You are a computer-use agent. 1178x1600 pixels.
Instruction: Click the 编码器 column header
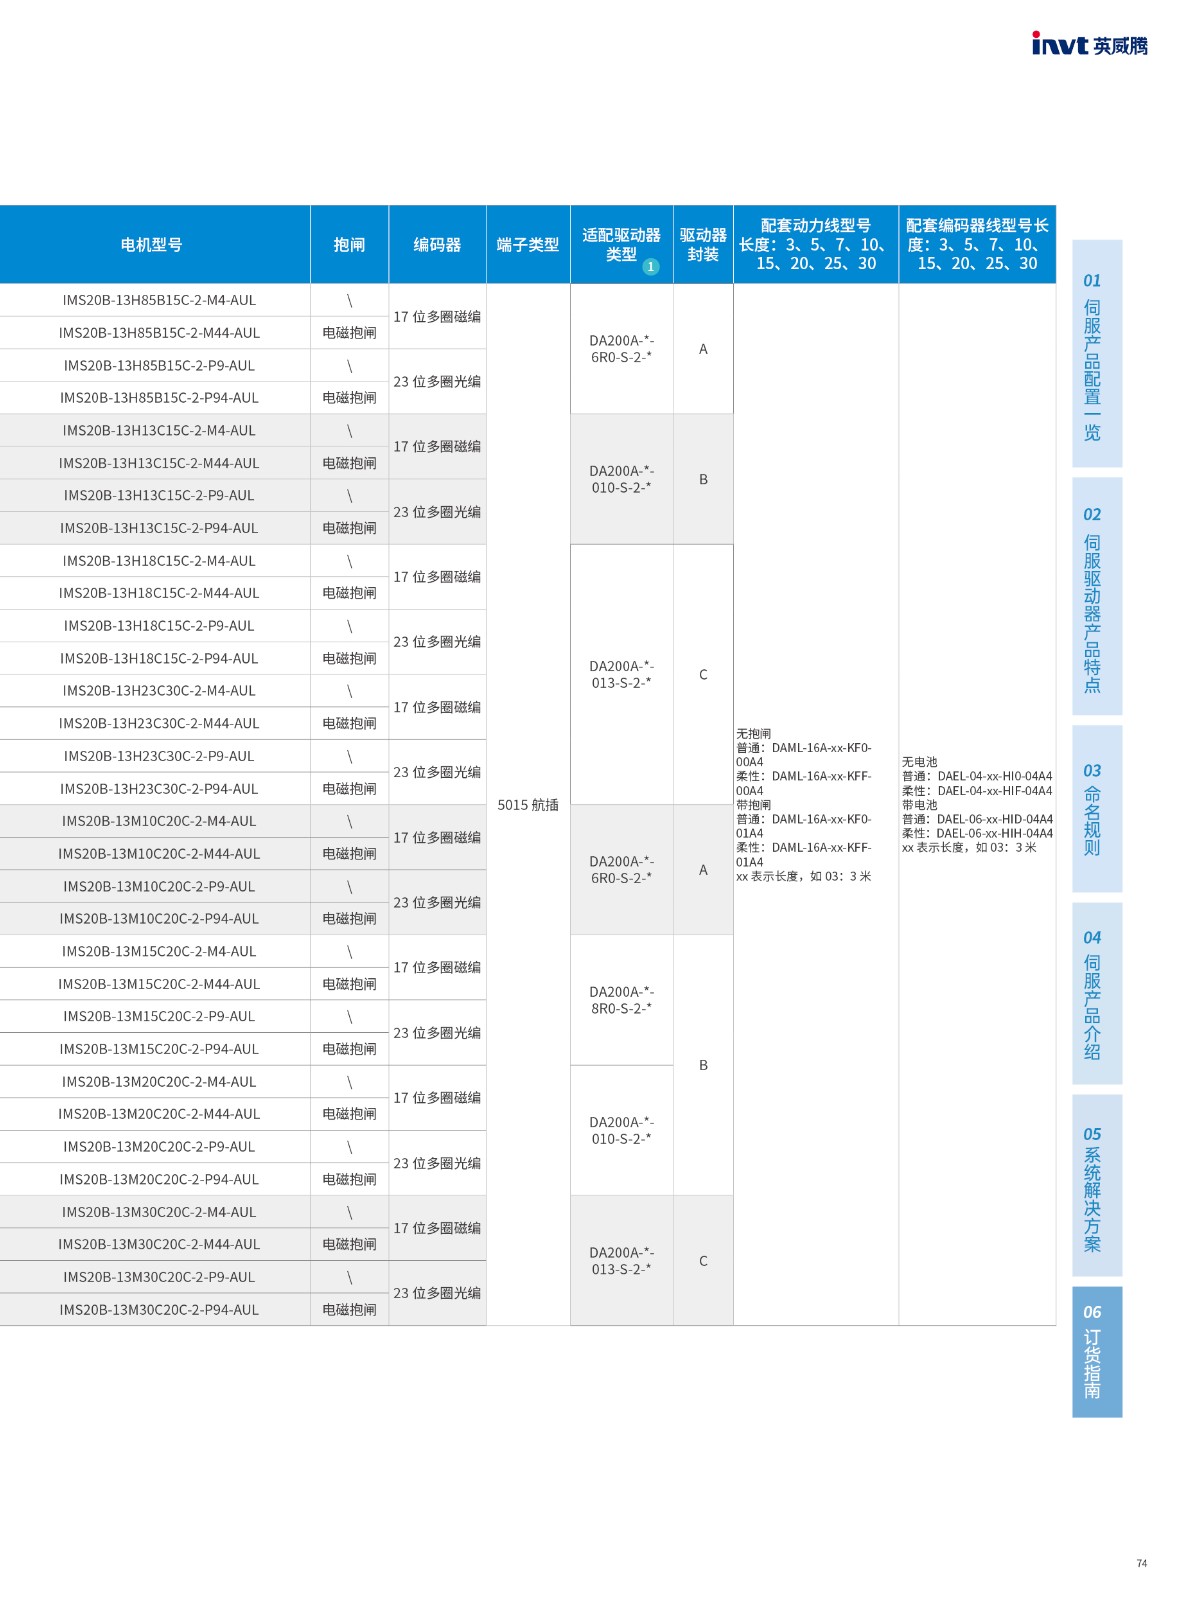click(437, 245)
